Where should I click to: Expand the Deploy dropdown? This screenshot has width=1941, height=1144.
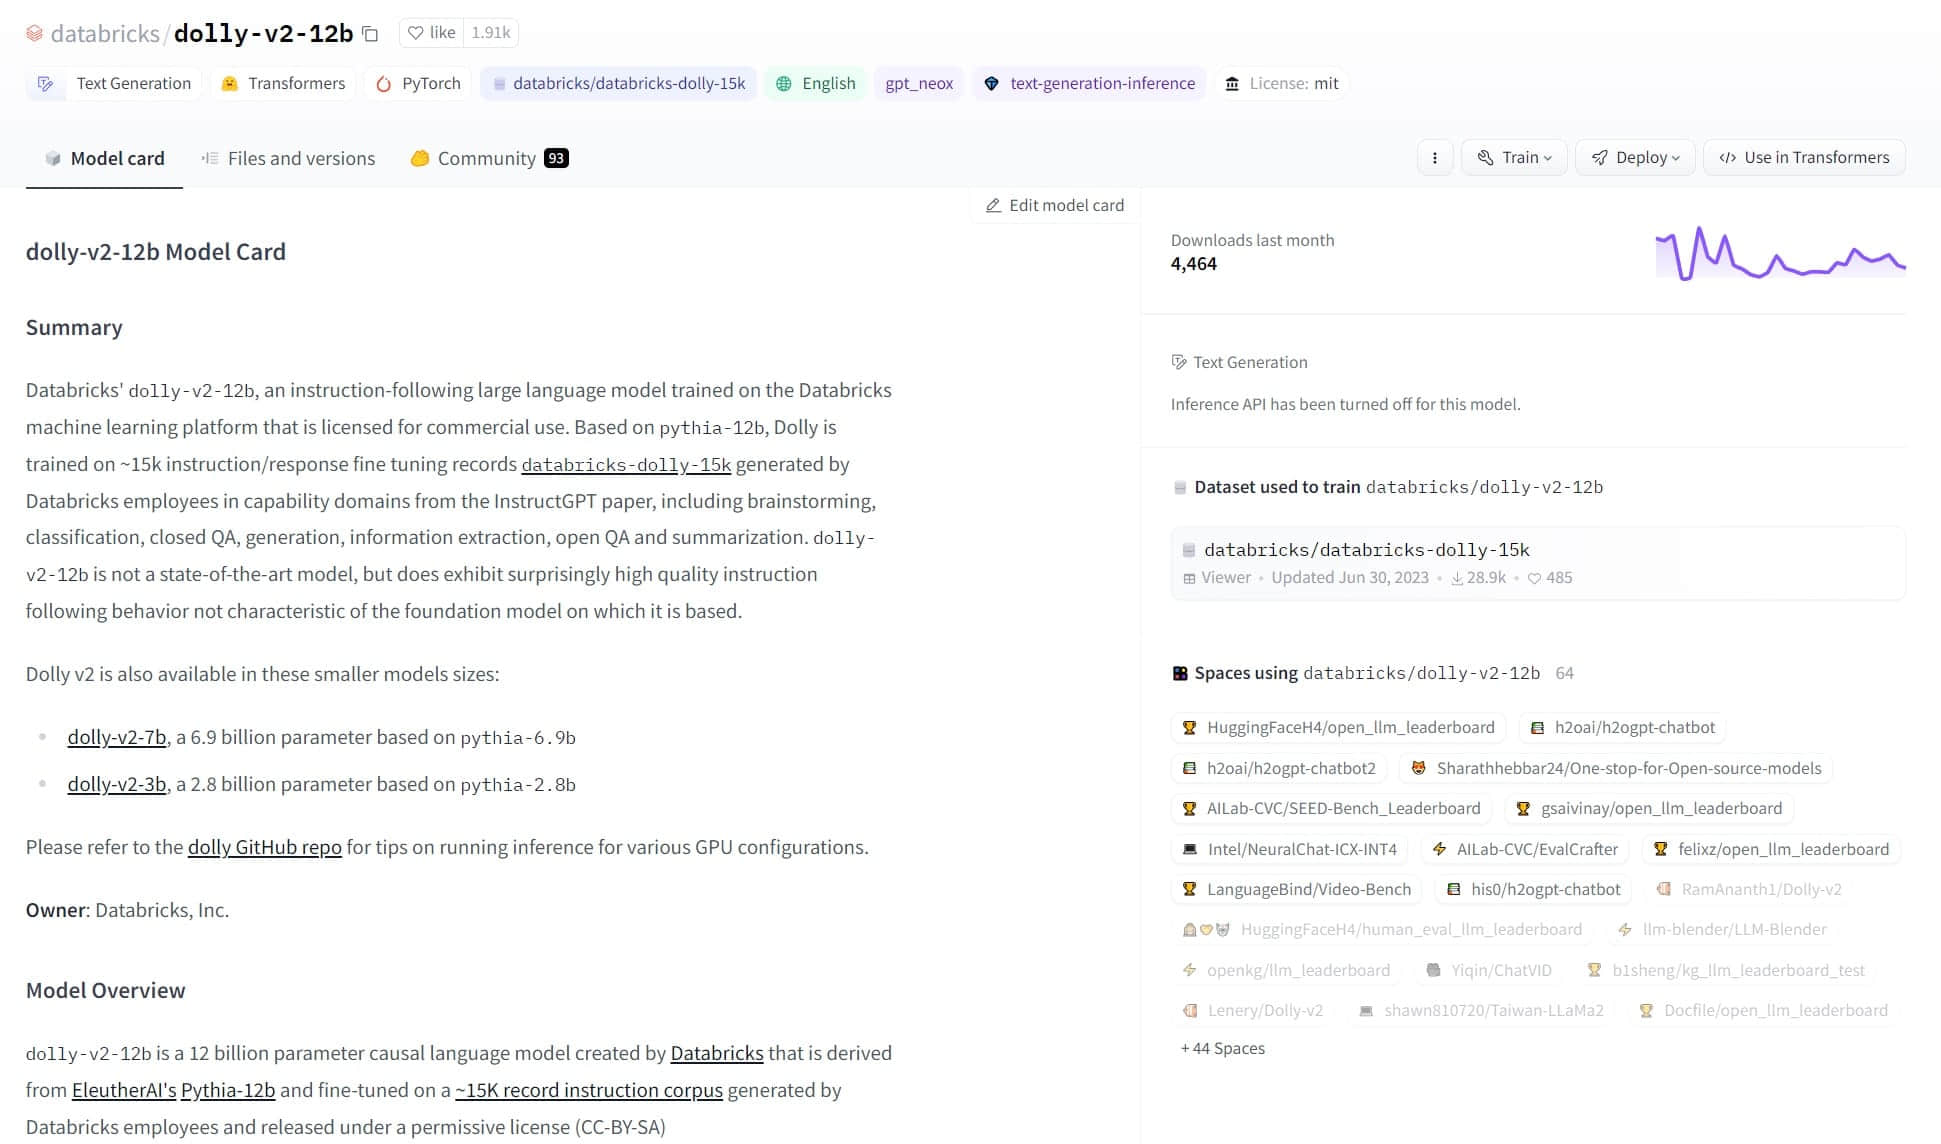point(1635,158)
